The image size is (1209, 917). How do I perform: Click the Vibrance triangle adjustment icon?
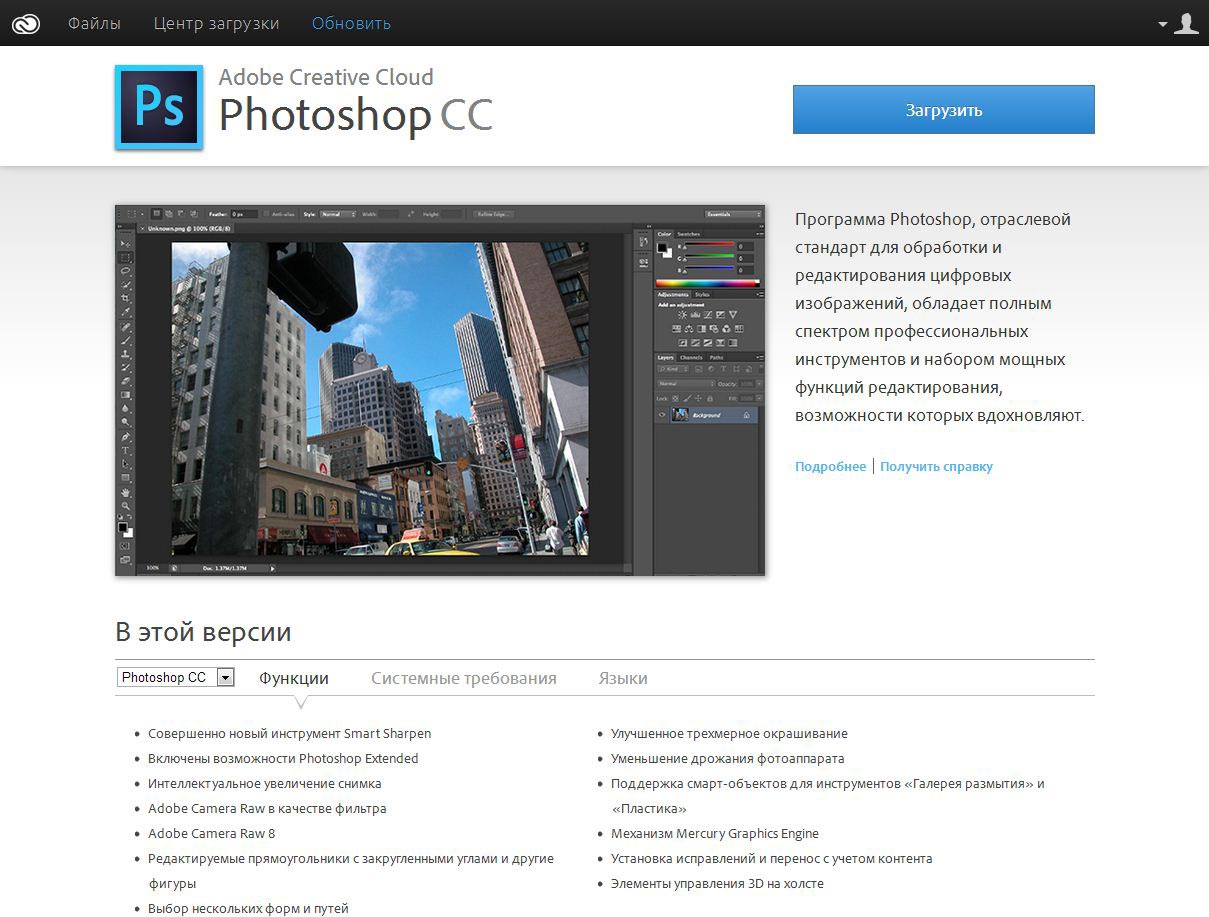click(x=733, y=315)
